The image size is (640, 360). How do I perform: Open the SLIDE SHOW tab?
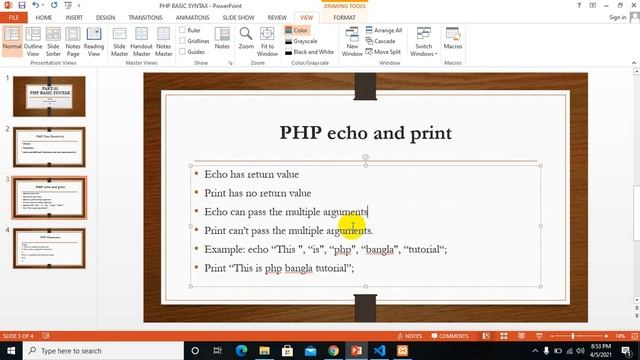pyautogui.click(x=238, y=18)
